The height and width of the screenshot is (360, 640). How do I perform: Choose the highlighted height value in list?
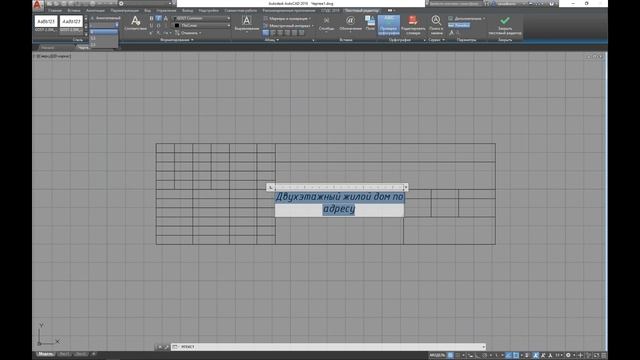pos(104,31)
